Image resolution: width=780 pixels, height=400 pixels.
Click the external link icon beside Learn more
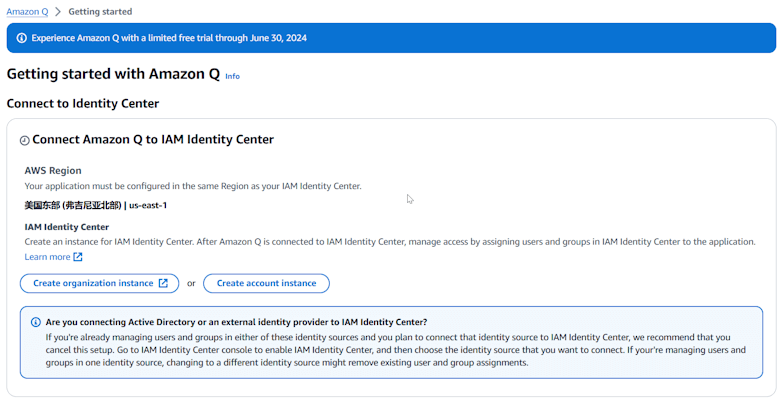tap(78, 257)
